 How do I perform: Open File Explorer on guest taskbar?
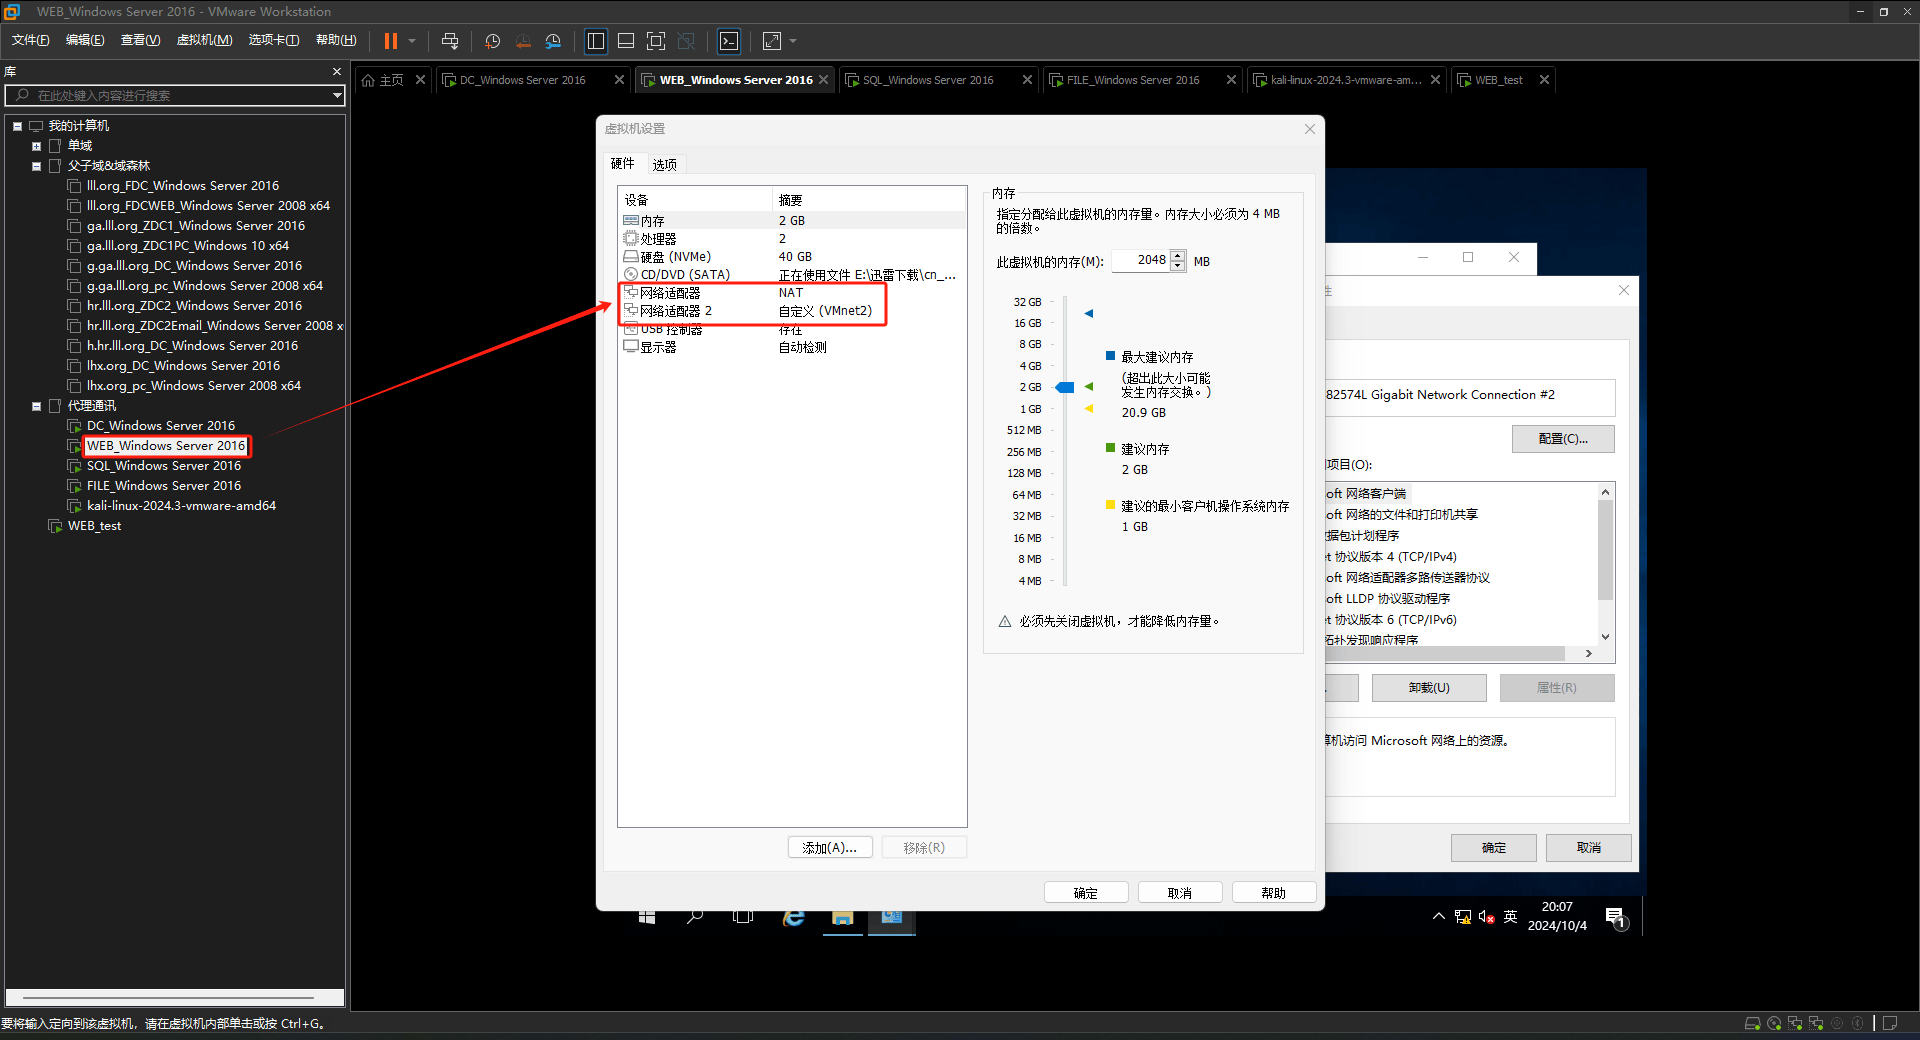tap(842, 918)
